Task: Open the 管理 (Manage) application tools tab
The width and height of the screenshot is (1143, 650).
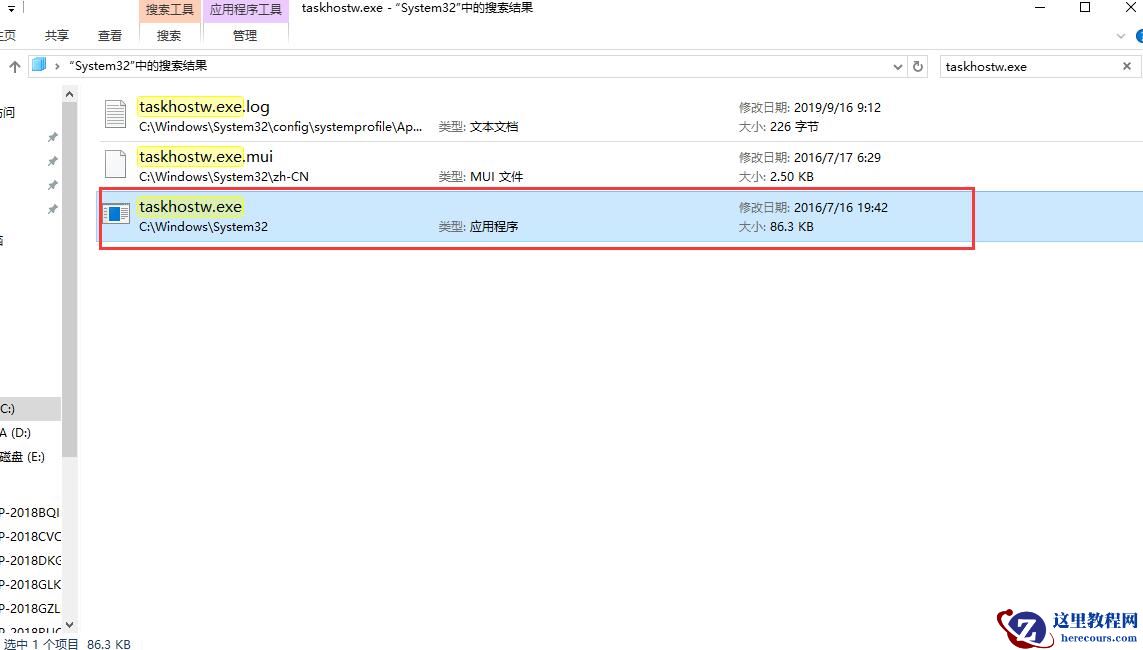Action: tap(245, 35)
